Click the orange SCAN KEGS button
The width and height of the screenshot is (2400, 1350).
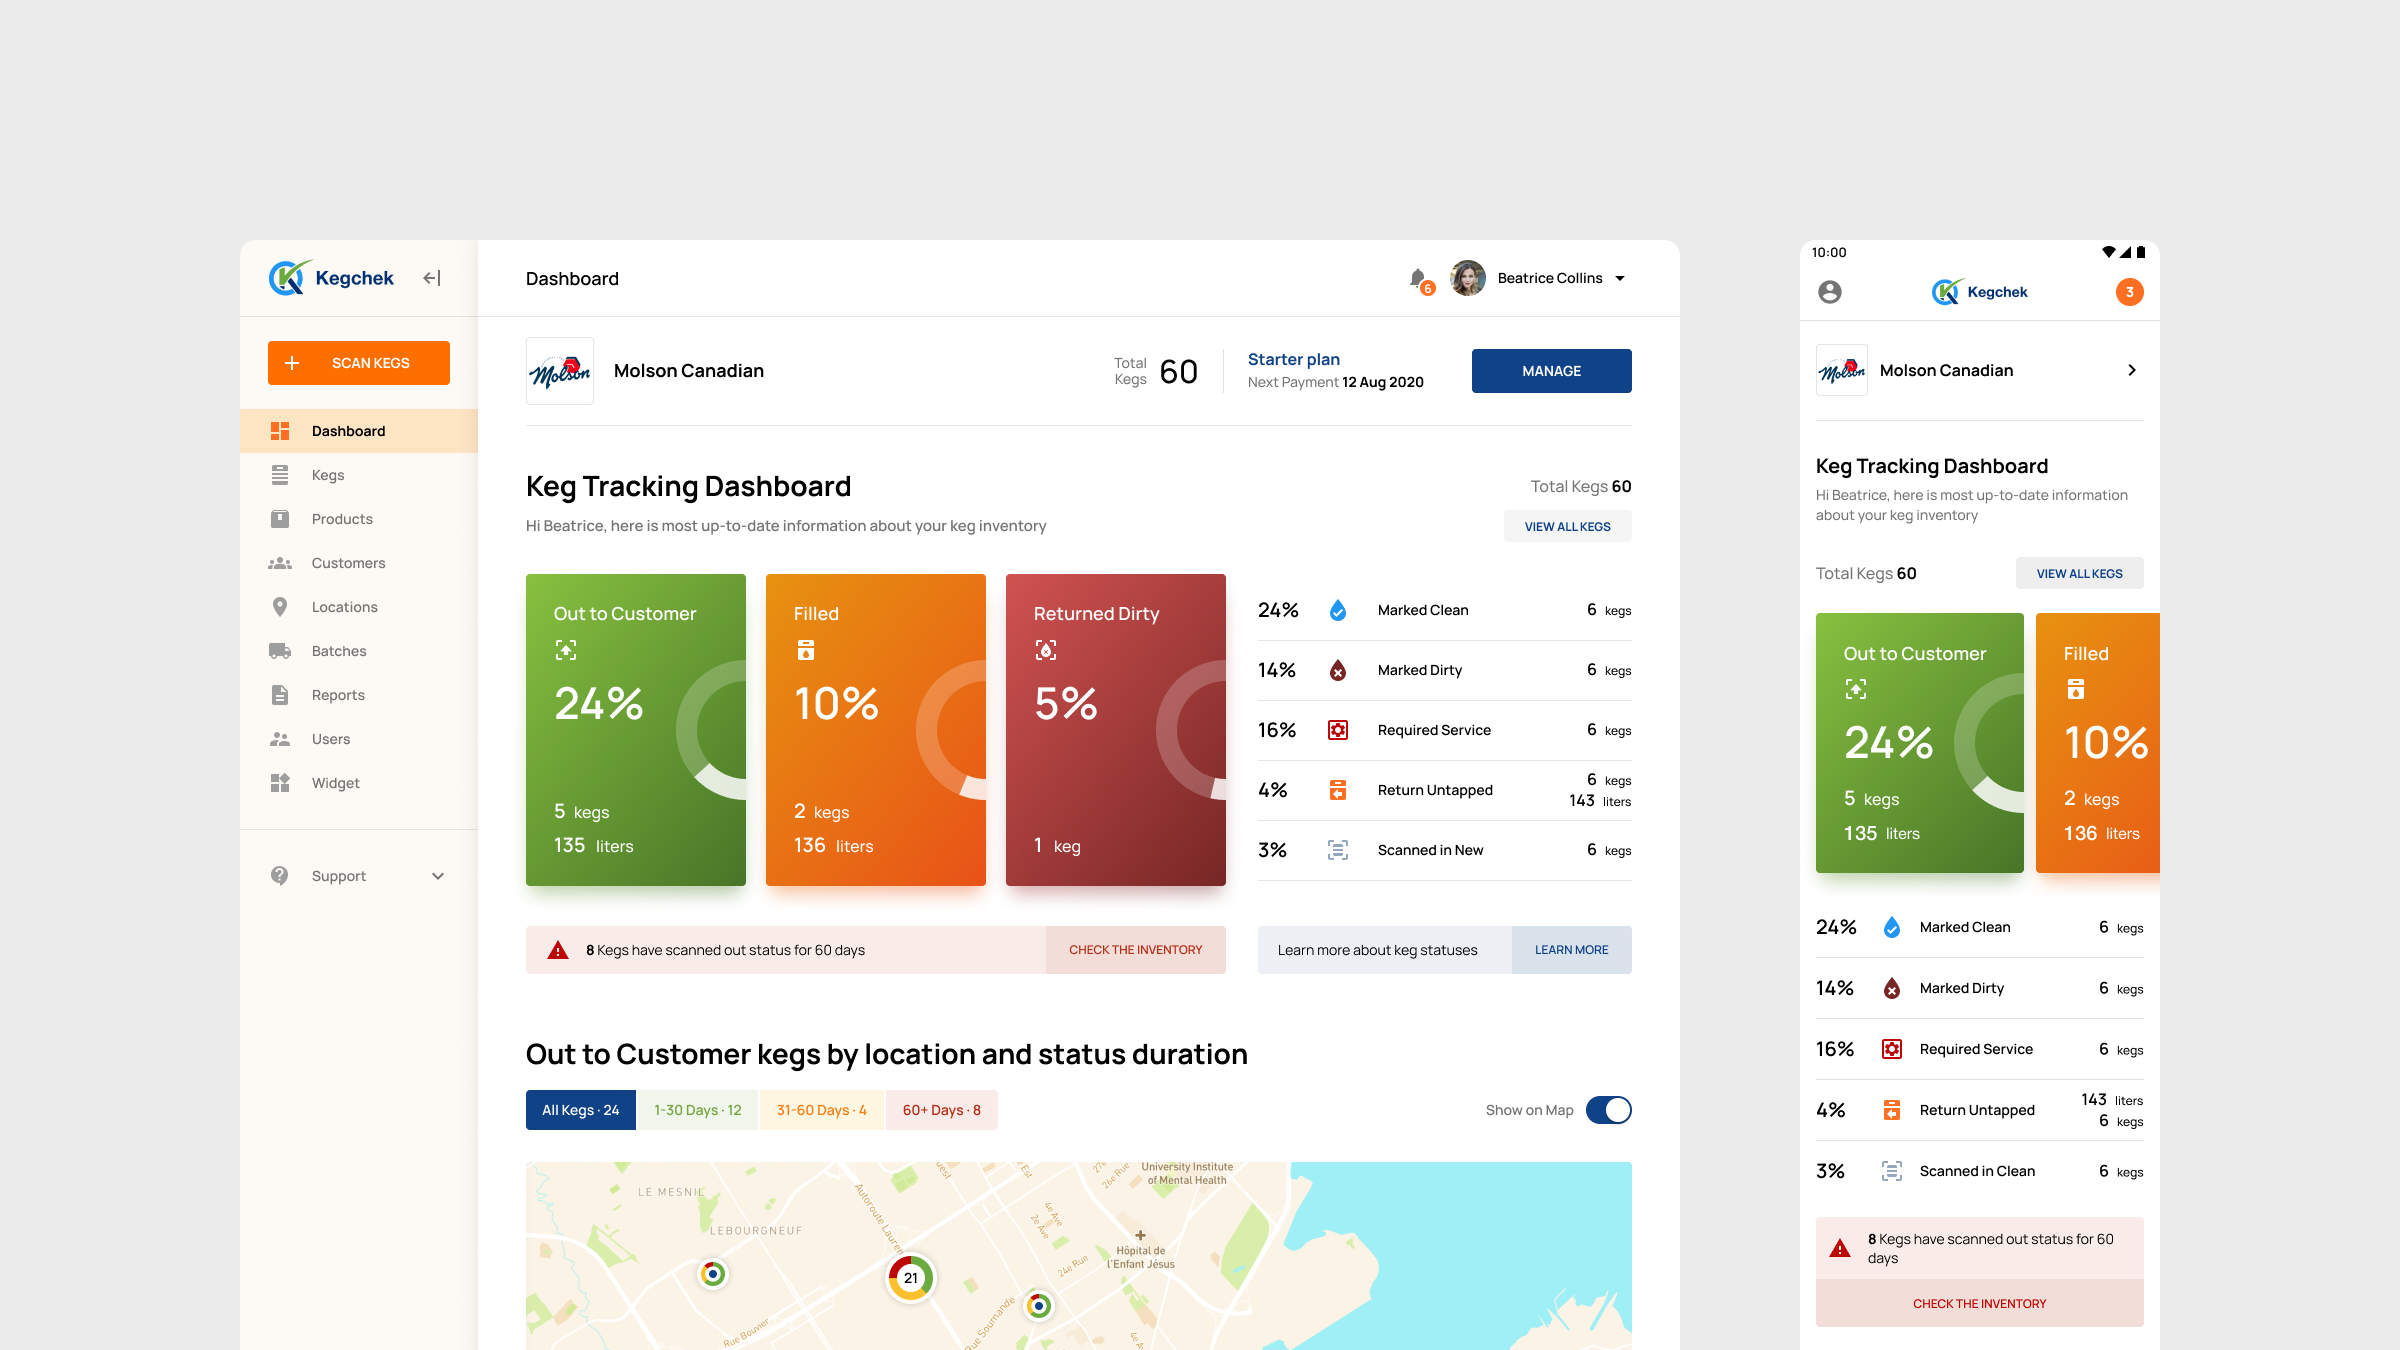coord(359,363)
